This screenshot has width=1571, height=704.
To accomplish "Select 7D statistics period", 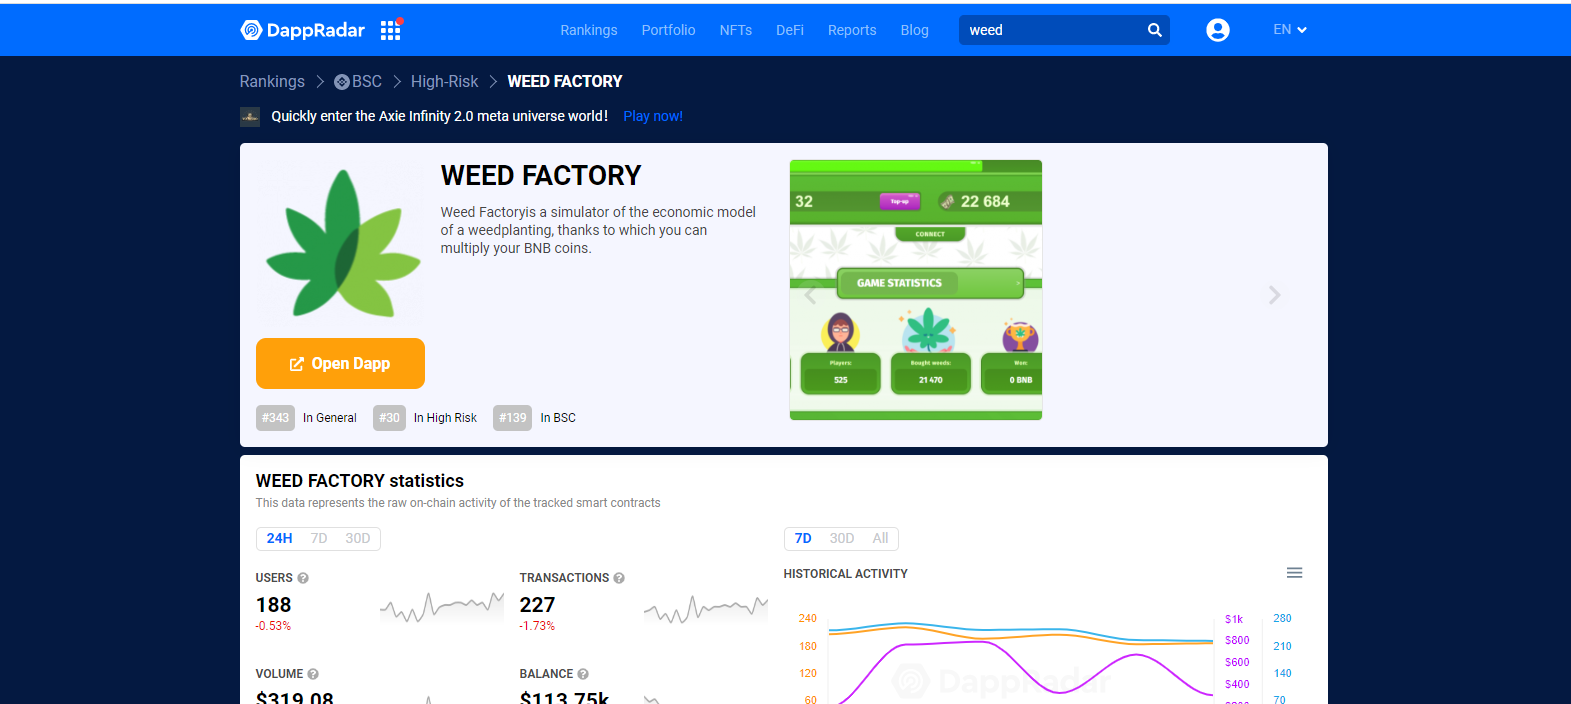I will [x=319, y=539].
